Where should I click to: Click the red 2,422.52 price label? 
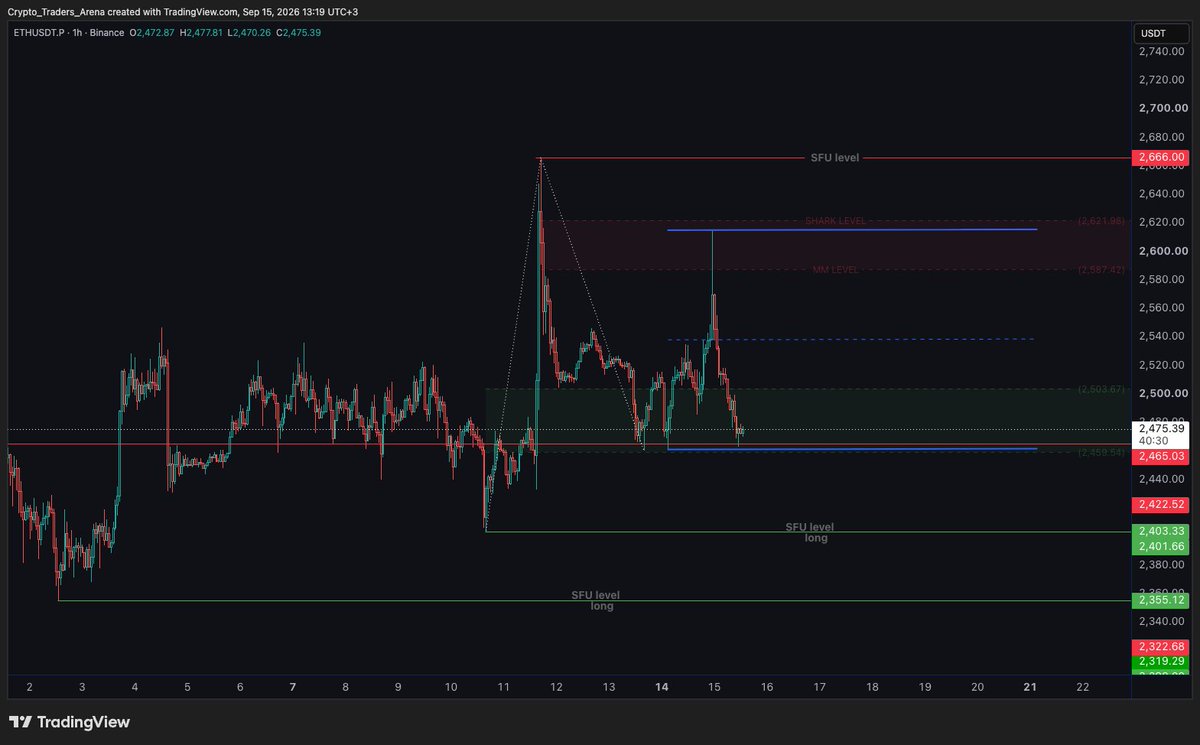1161,504
